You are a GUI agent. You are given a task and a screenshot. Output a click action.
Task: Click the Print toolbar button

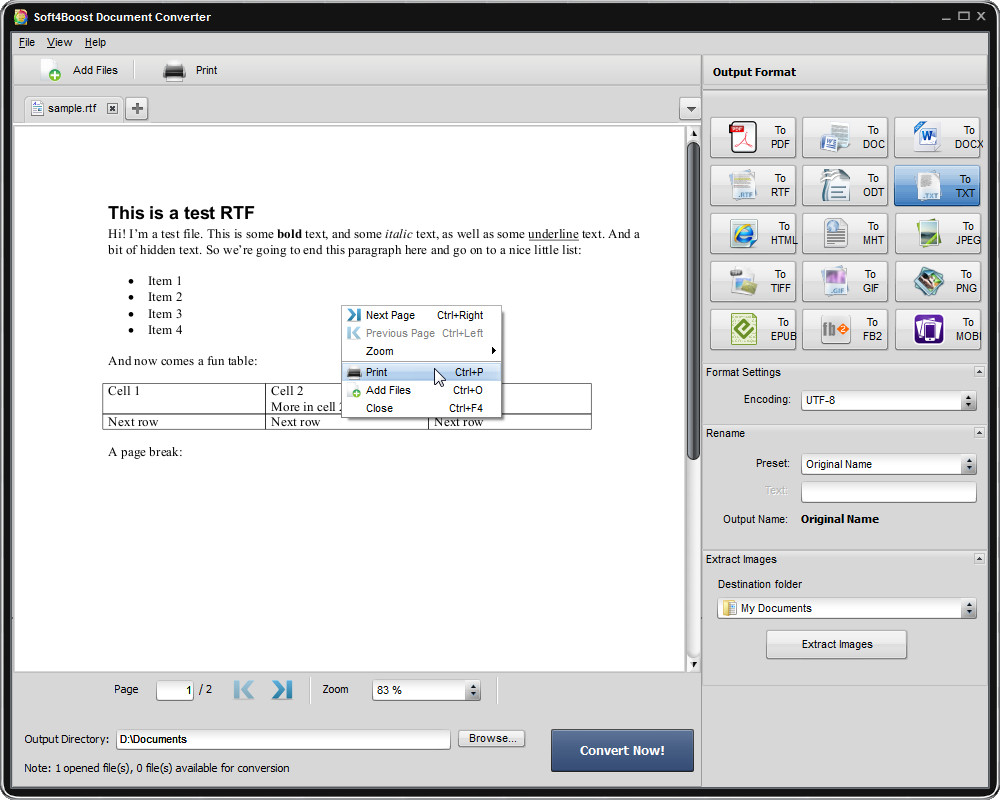click(x=190, y=70)
